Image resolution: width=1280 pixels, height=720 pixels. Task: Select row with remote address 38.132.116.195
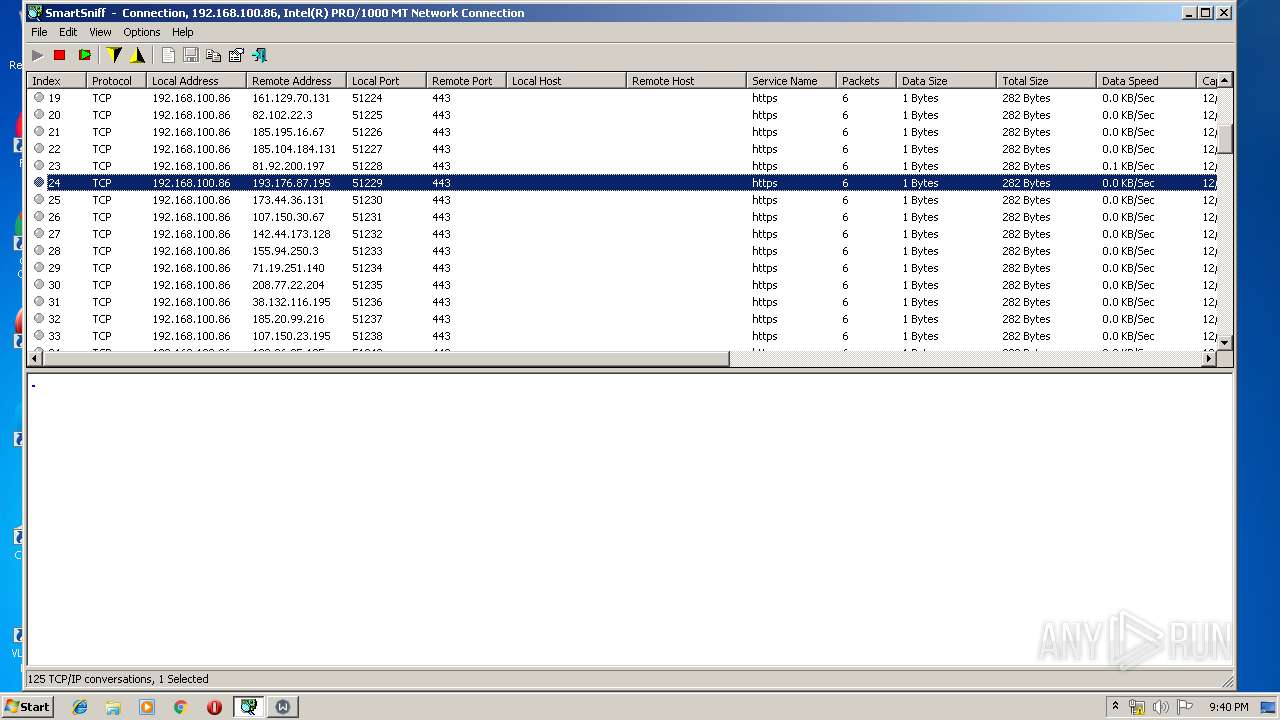coord(623,302)
